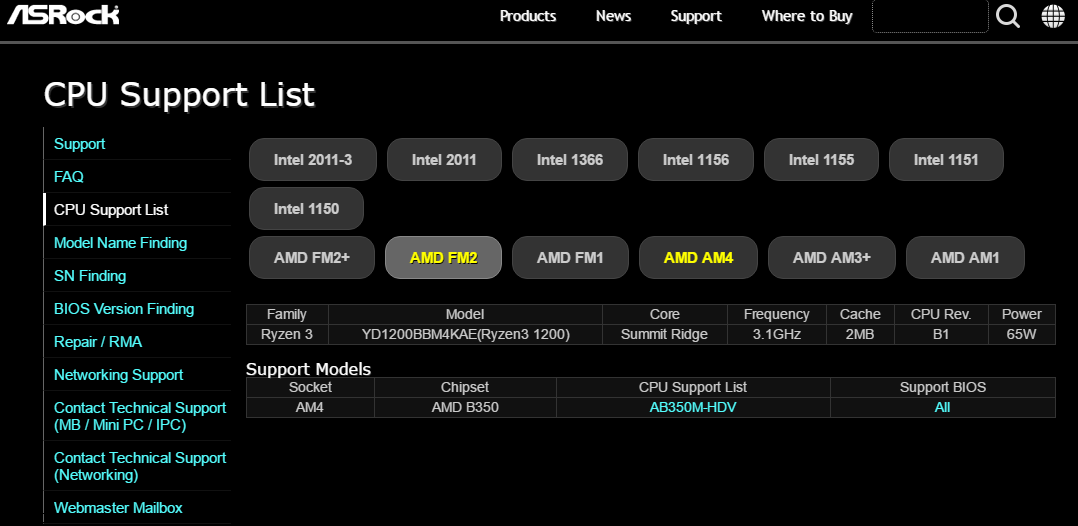Click the All support BIOS link
Viewport: 1078px width, 526px height.
point(943,407)
